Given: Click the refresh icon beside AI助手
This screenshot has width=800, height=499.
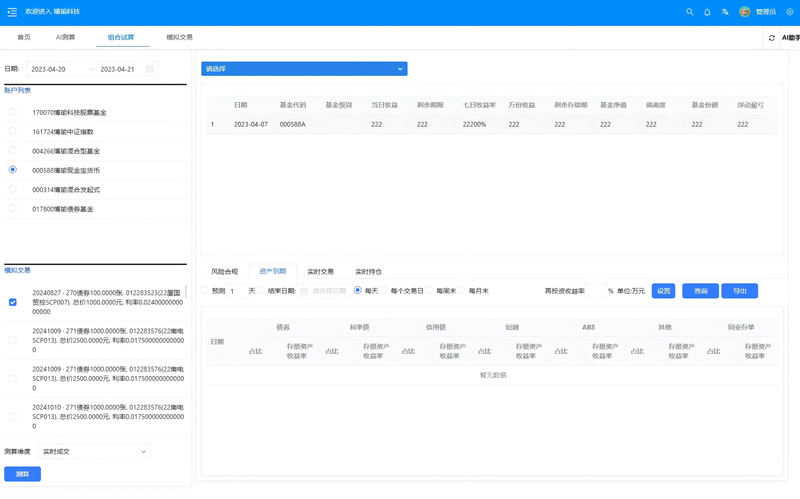Looking at the screenshot, I should click(771, 38).
